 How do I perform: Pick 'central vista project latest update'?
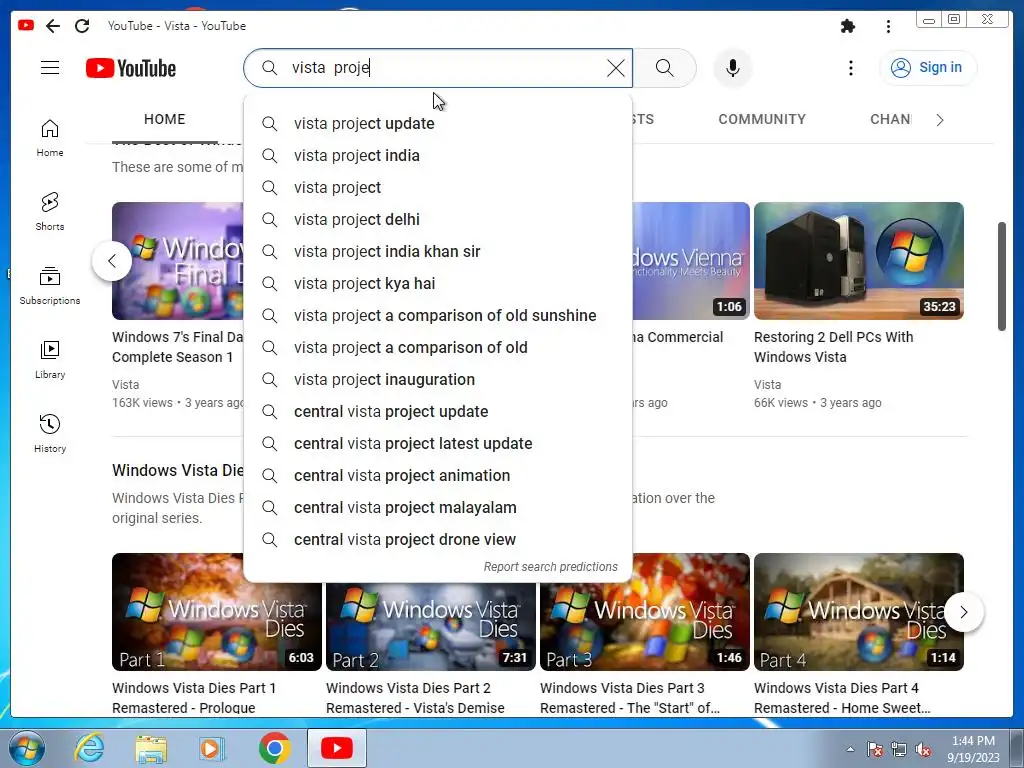pyautogui.click(x=438, y=443)
